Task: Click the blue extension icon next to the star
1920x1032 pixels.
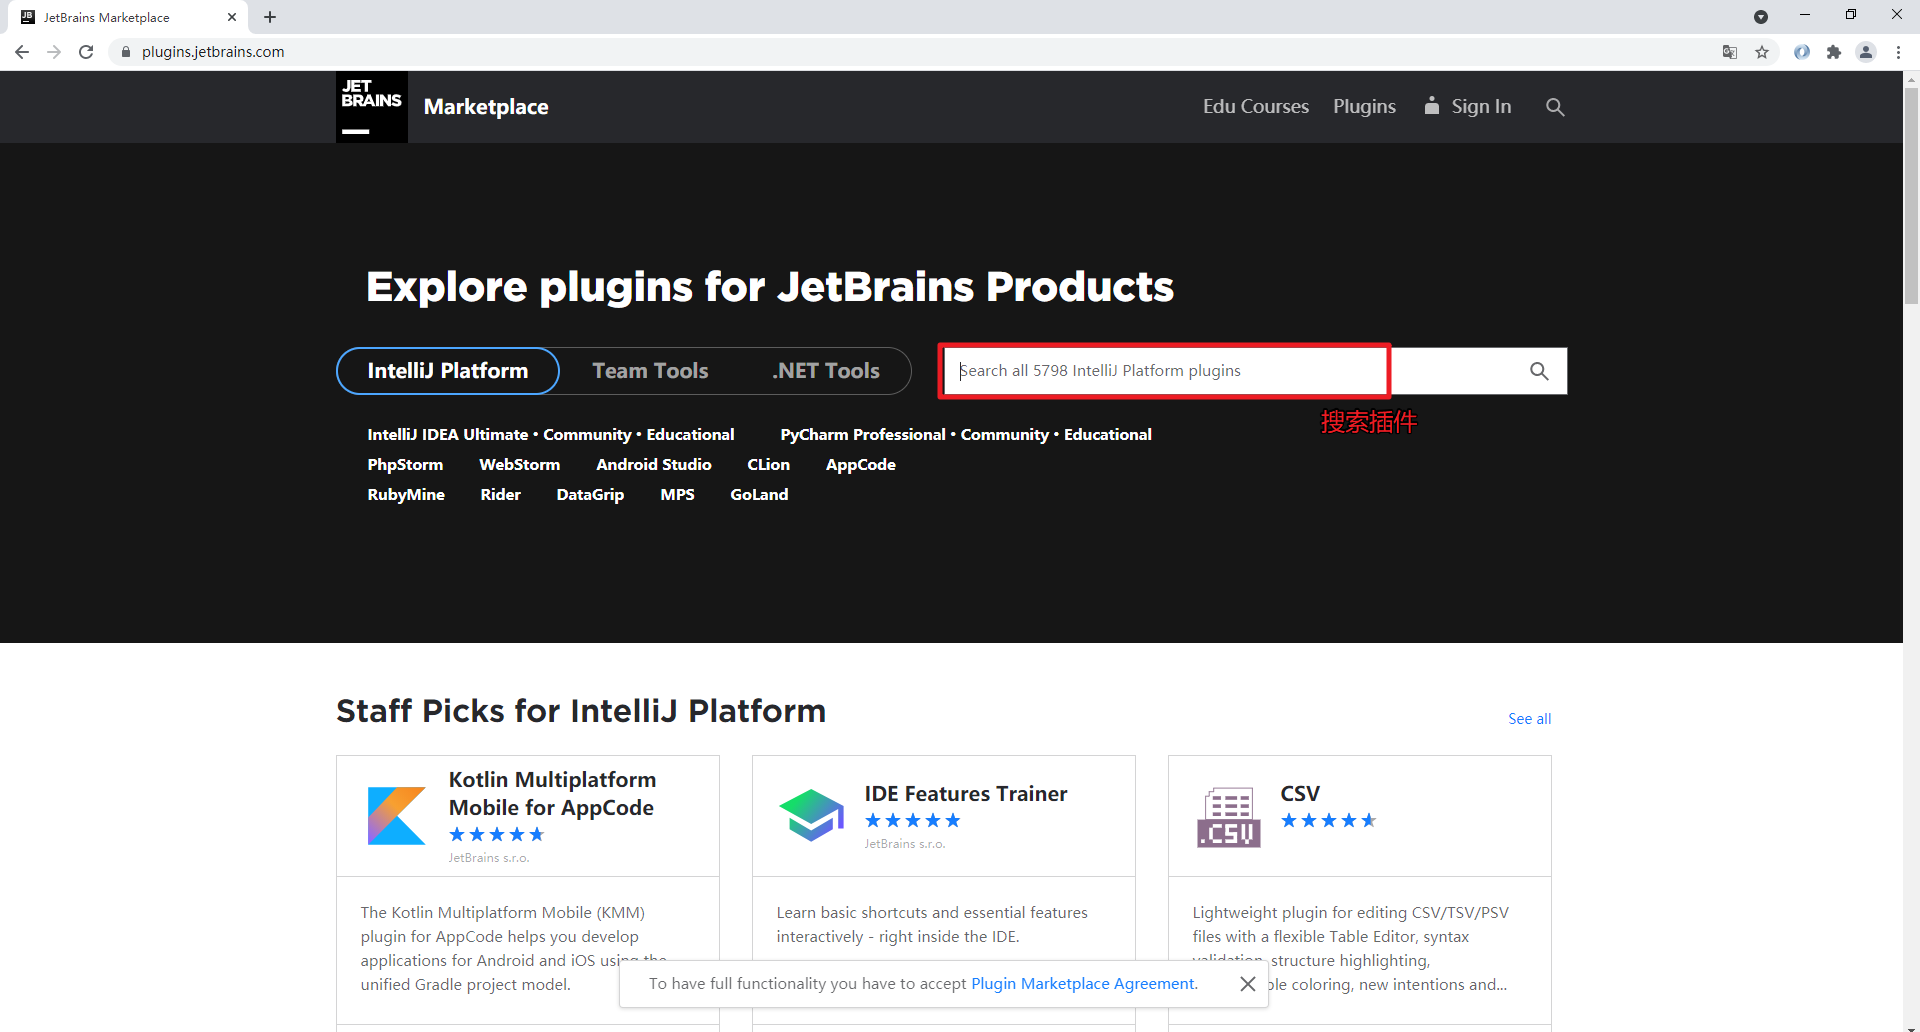Action: pos(1802,52)
